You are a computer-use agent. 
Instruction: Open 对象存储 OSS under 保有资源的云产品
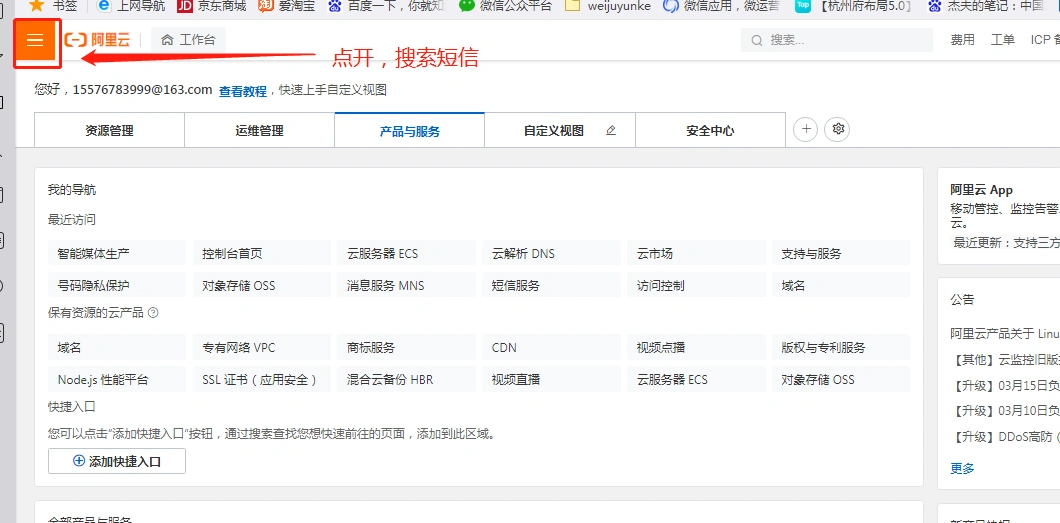tap(841, 379)
